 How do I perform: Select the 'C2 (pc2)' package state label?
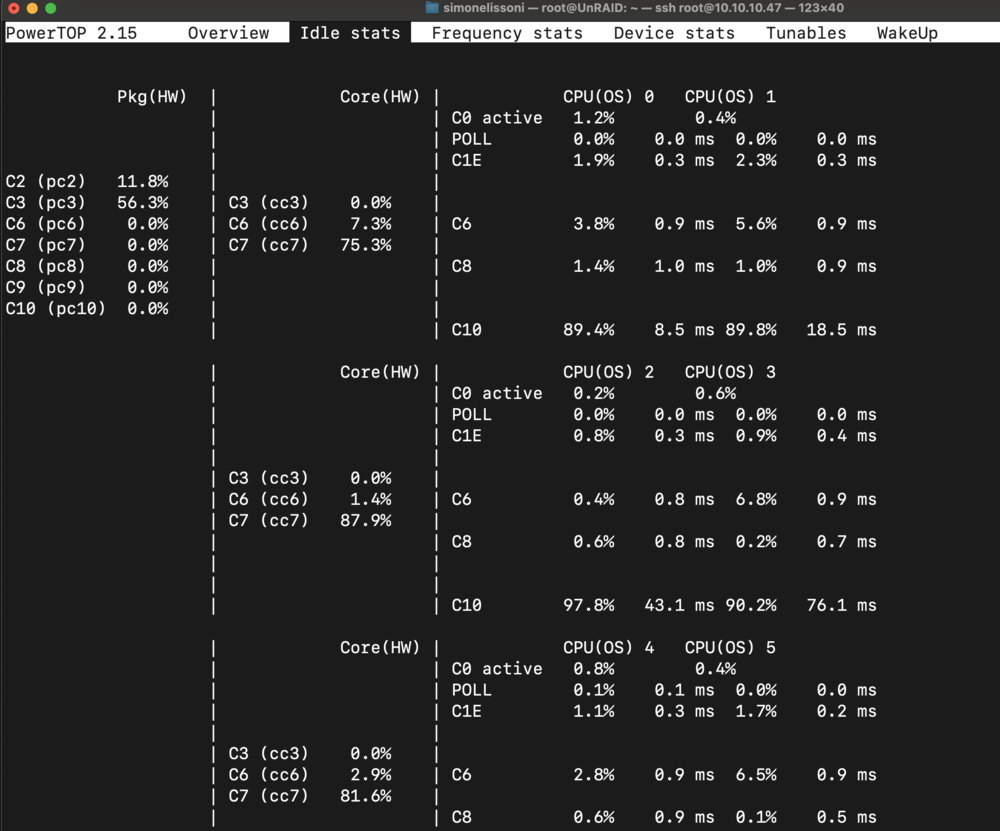pos(45,181)
